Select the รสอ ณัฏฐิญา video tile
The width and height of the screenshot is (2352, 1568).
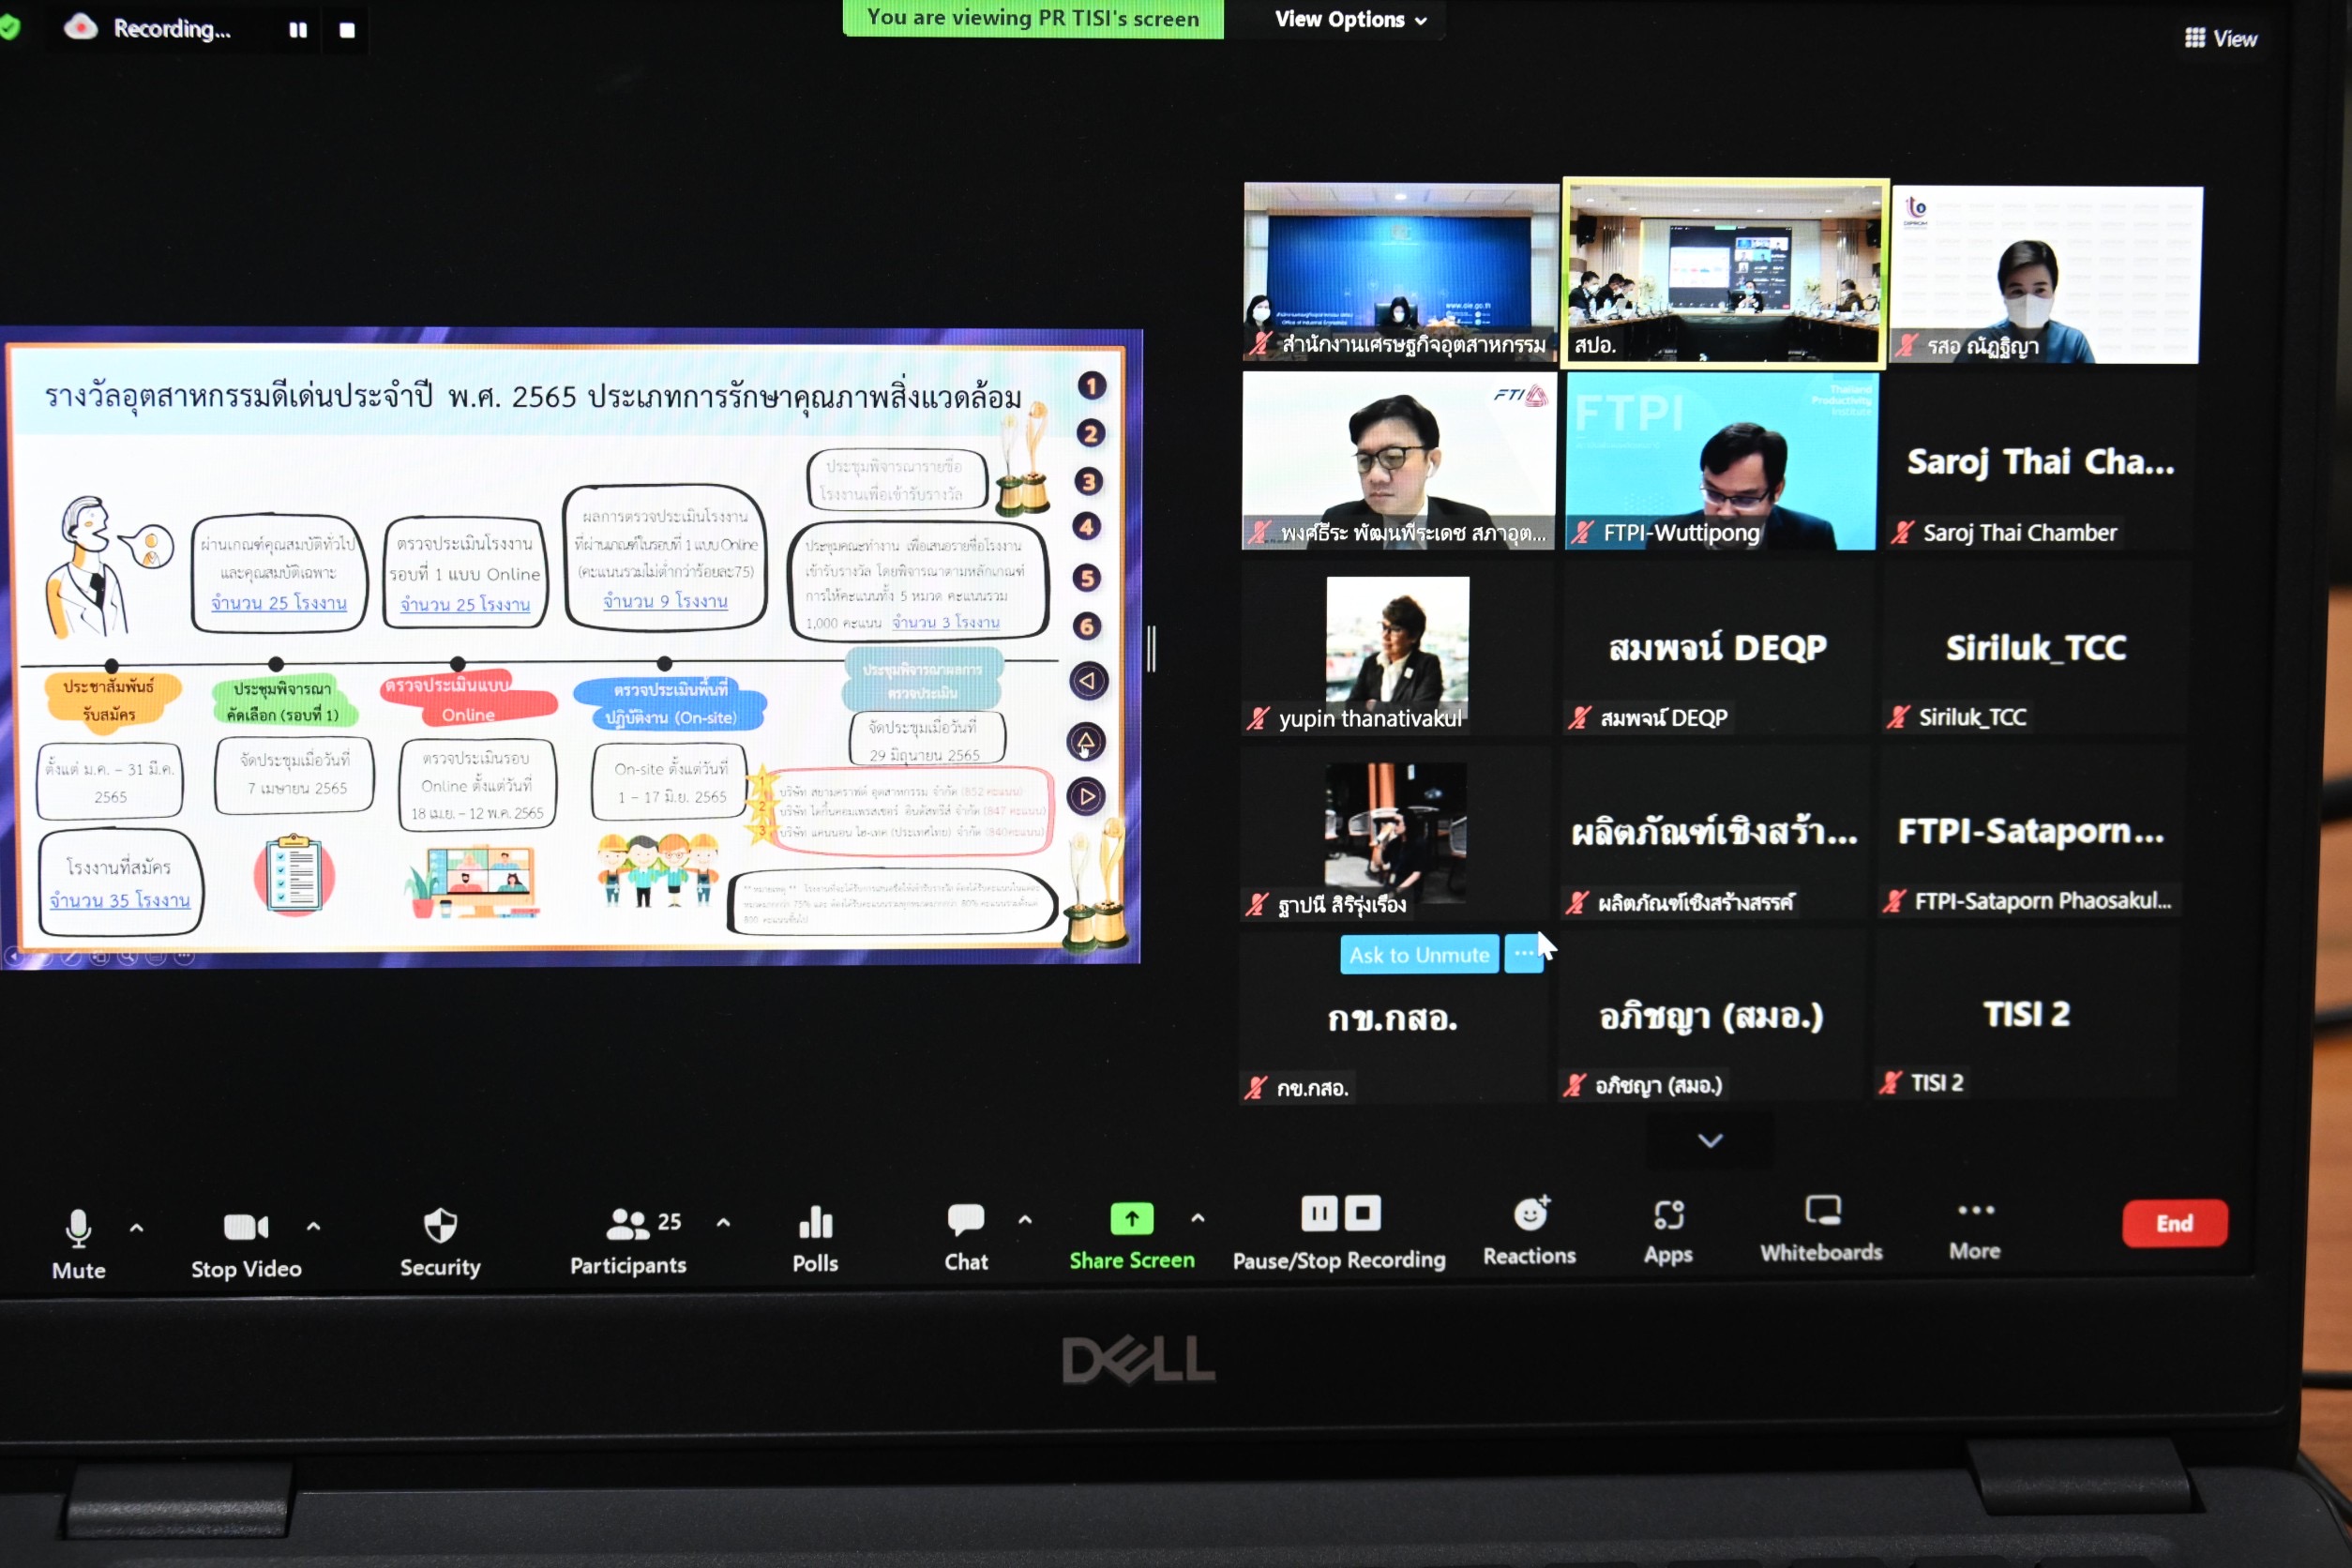click(2046, 274)
